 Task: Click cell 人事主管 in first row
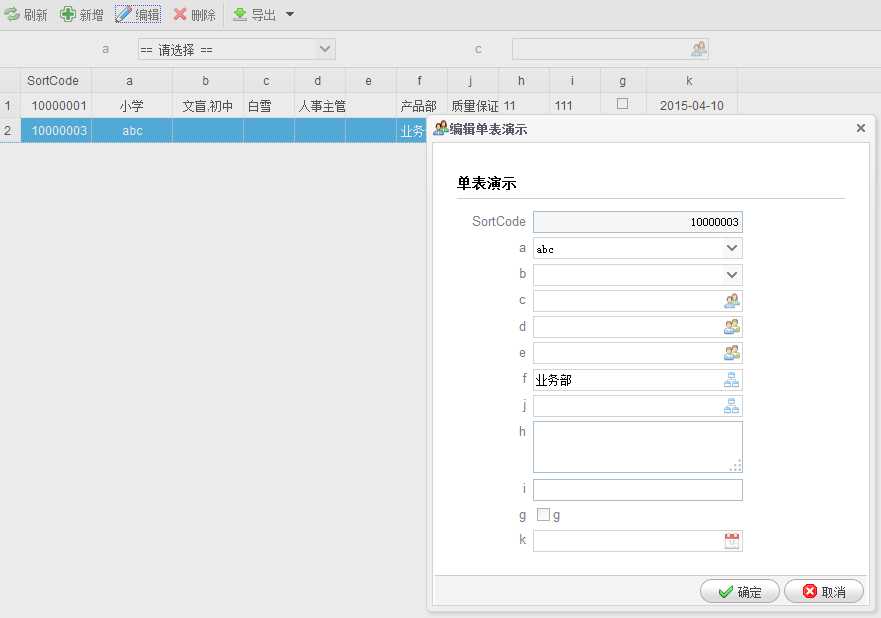[x=319, y=106]
